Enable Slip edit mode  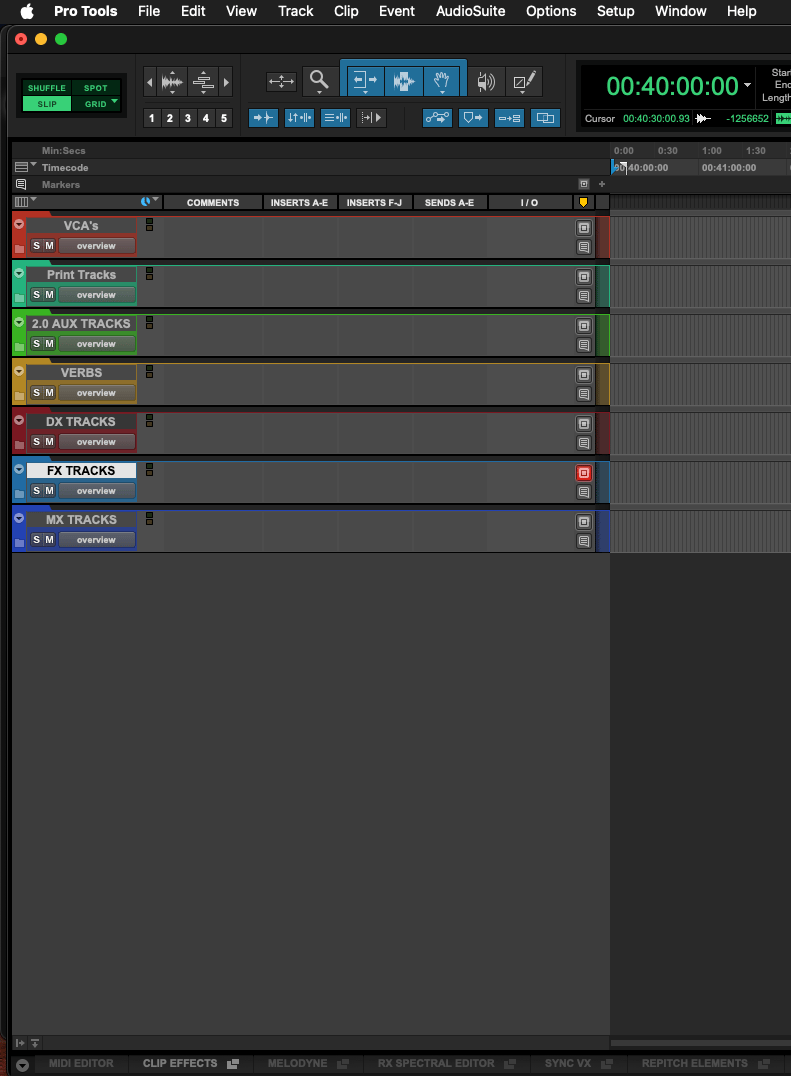[x=47, y=104]
